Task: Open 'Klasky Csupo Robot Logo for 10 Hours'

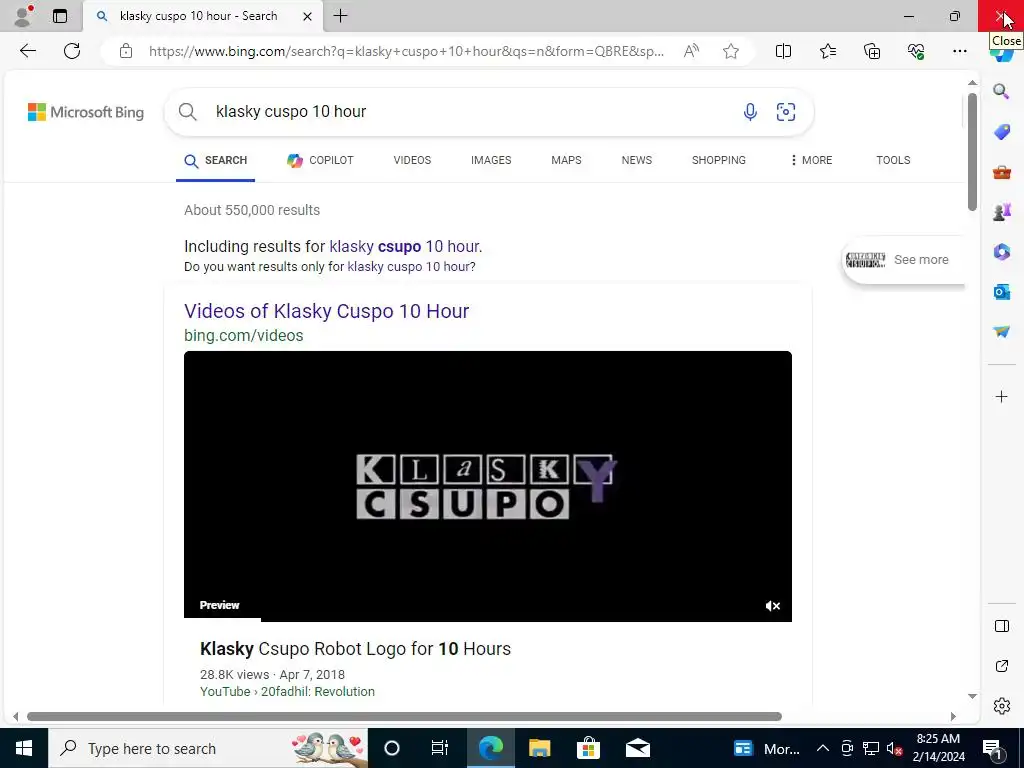Action: pos(355,648)
